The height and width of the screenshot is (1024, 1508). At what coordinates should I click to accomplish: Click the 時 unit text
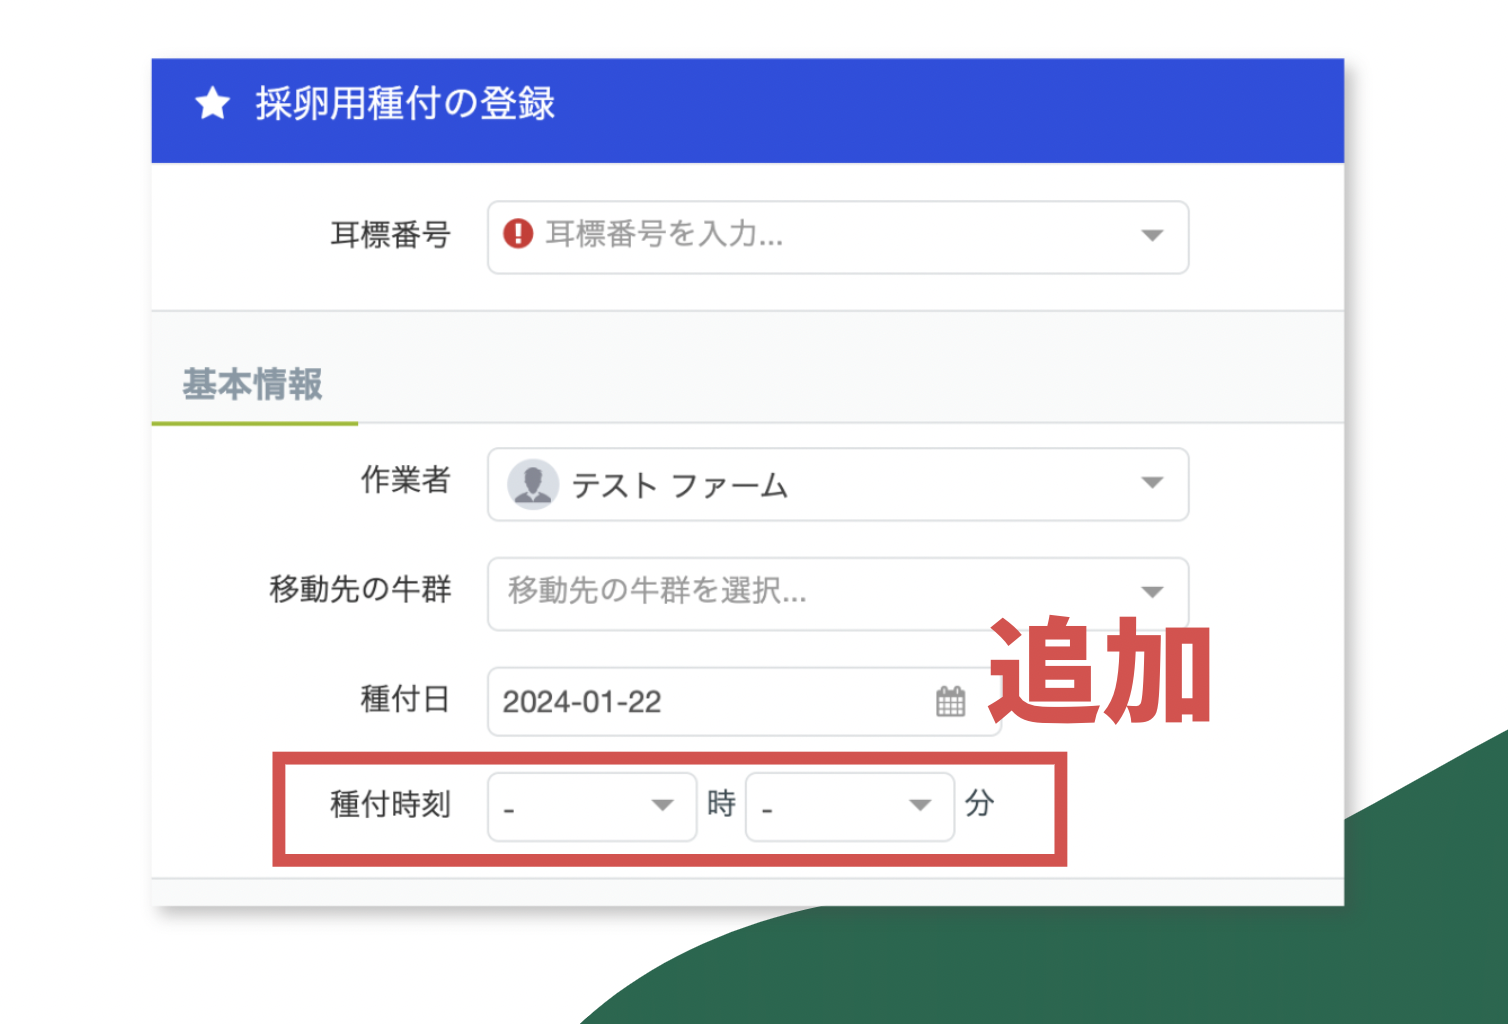point(721,803)
